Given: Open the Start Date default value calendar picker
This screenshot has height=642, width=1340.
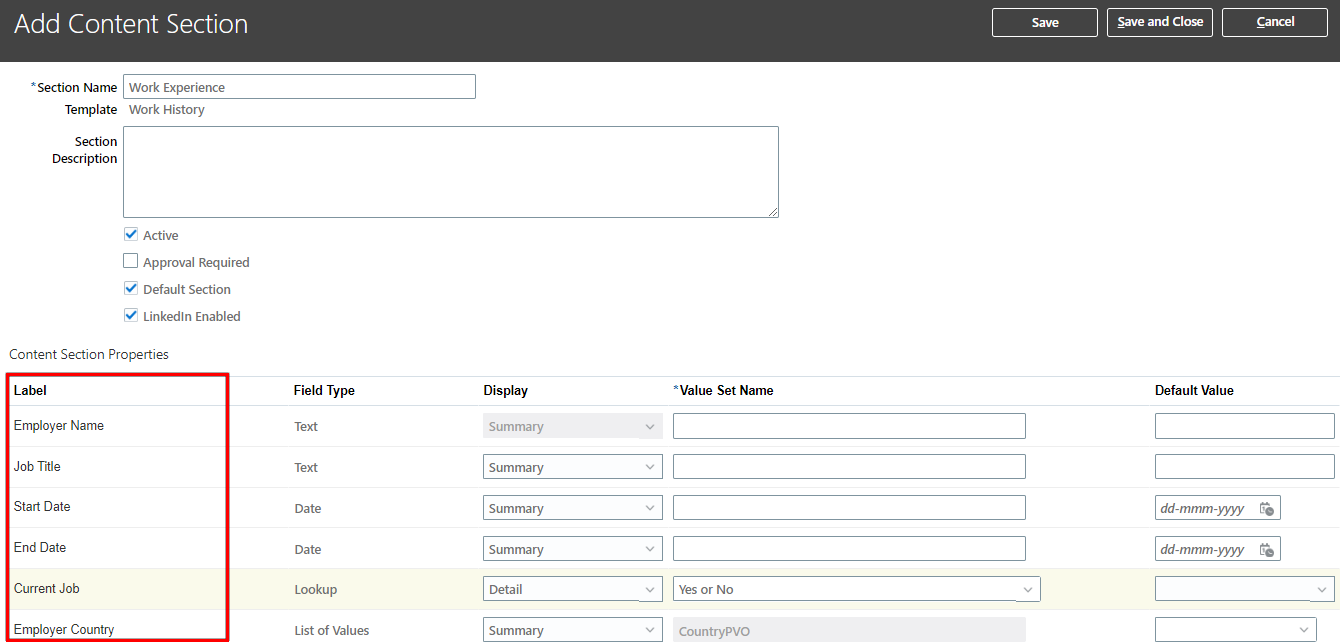Looking at the screenshot, I should [x=1268, y=507].
